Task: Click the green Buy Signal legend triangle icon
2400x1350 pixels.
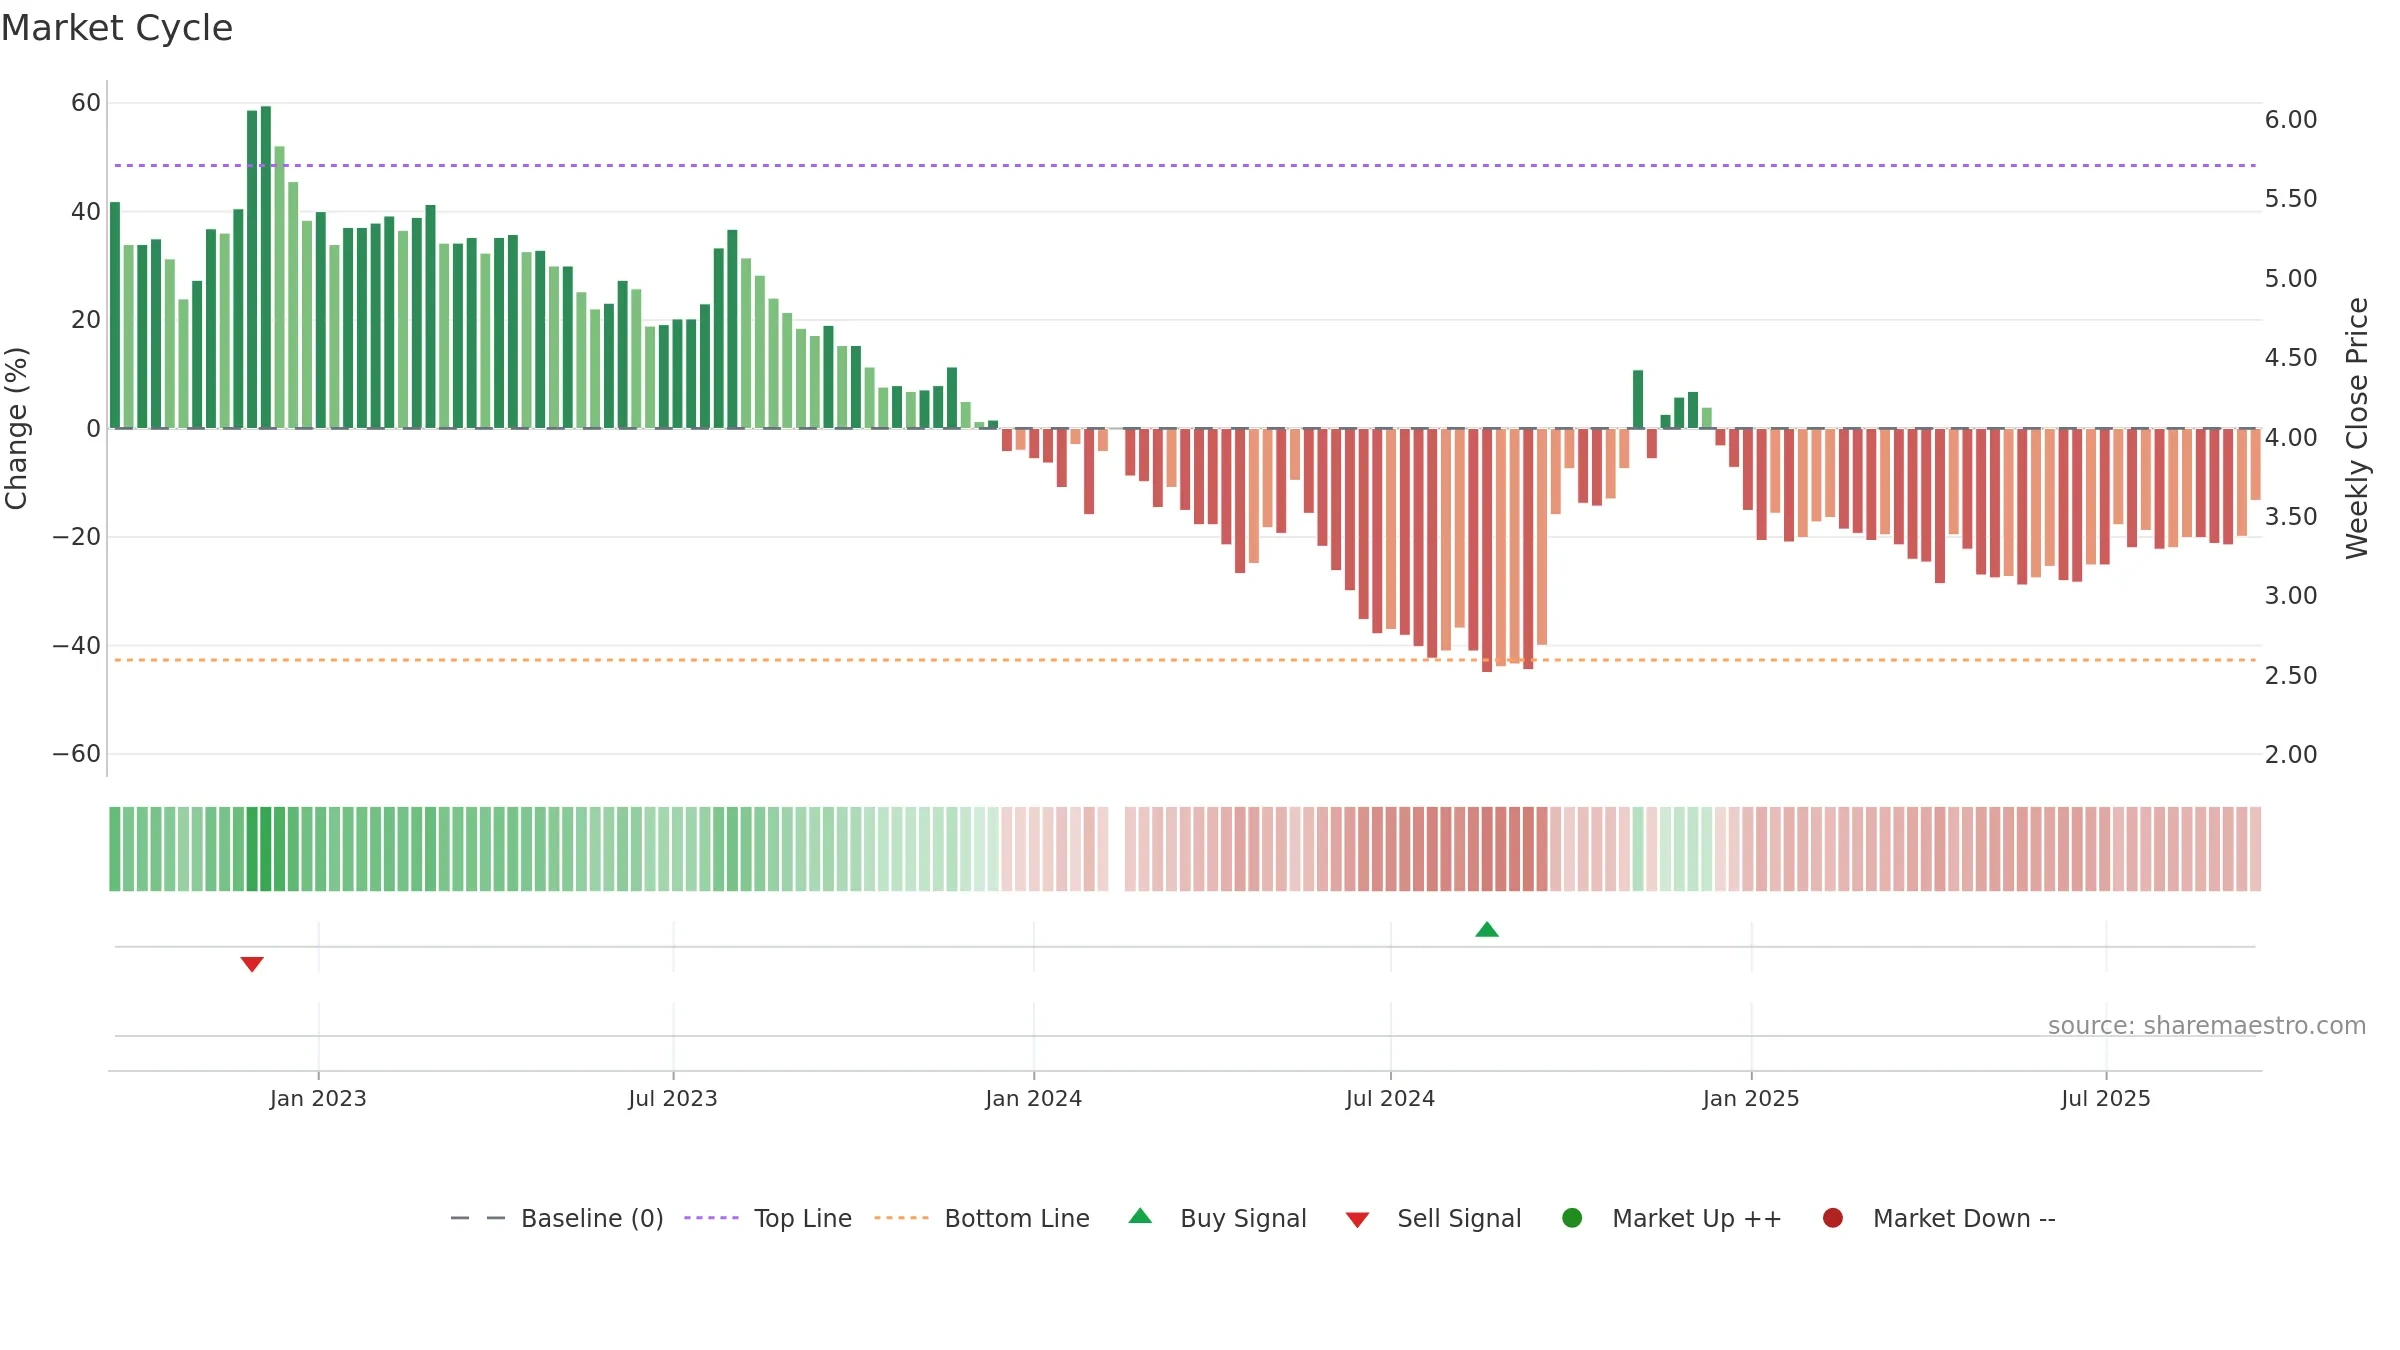Action: point(1140,1216)
